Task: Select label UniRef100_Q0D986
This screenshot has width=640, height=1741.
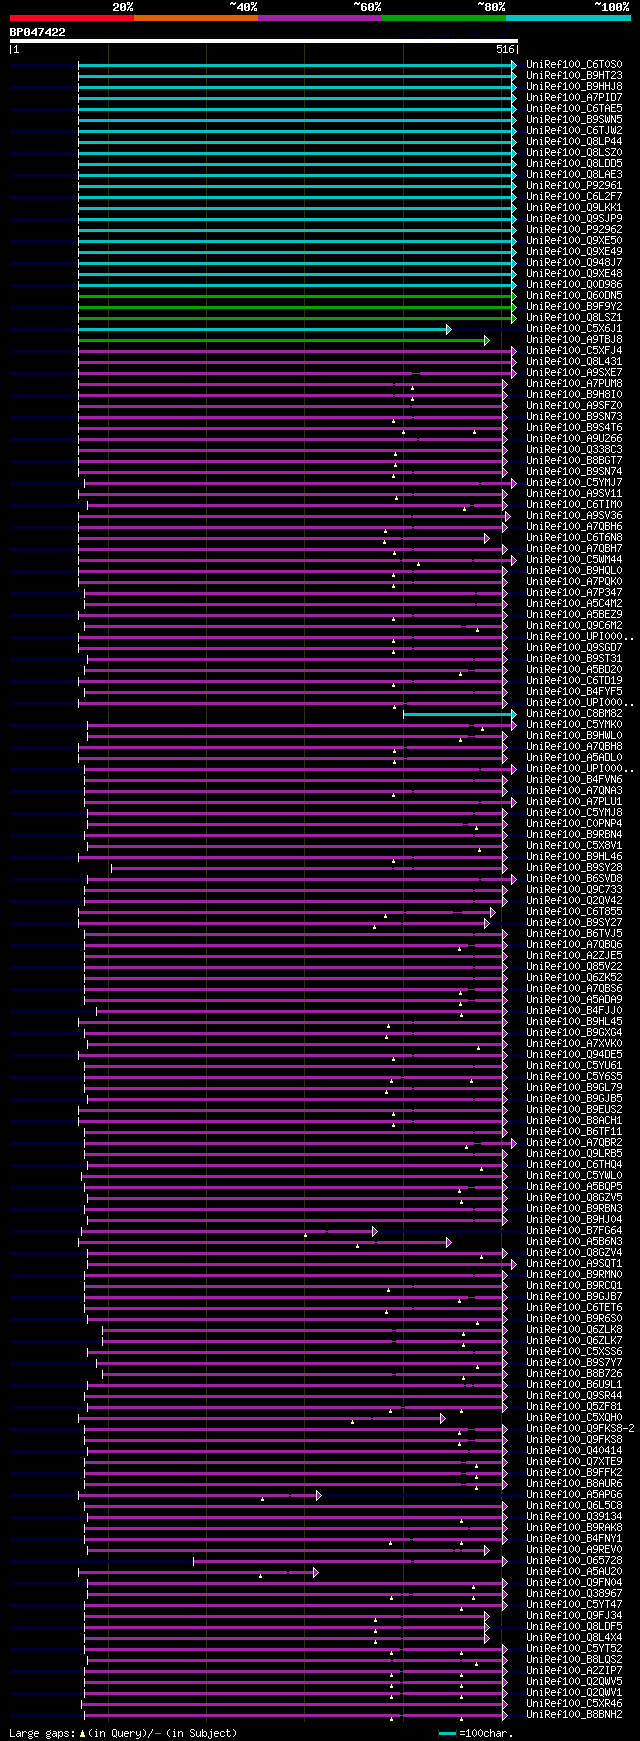Action: pyautogui.click(x=574, y=285)
